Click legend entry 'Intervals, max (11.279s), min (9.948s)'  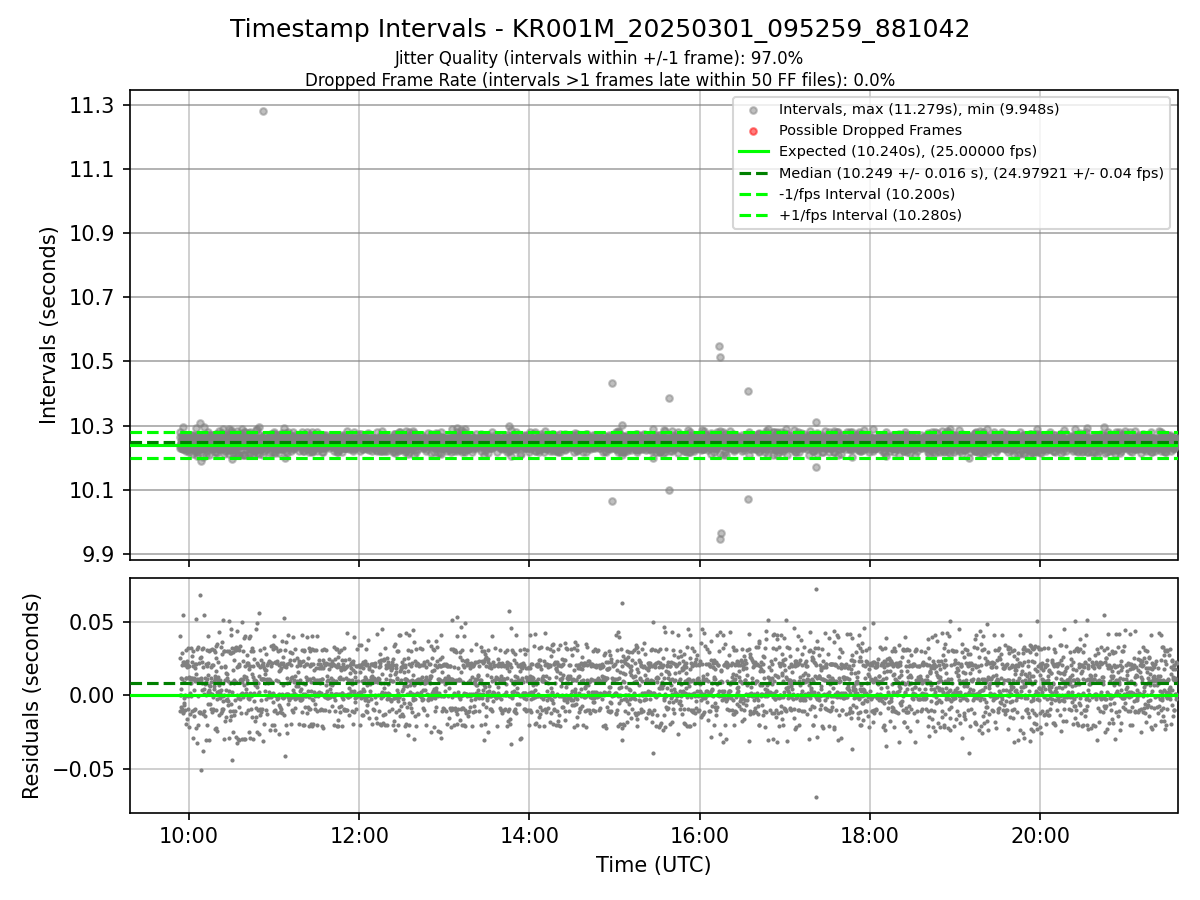tap(919, 109)
